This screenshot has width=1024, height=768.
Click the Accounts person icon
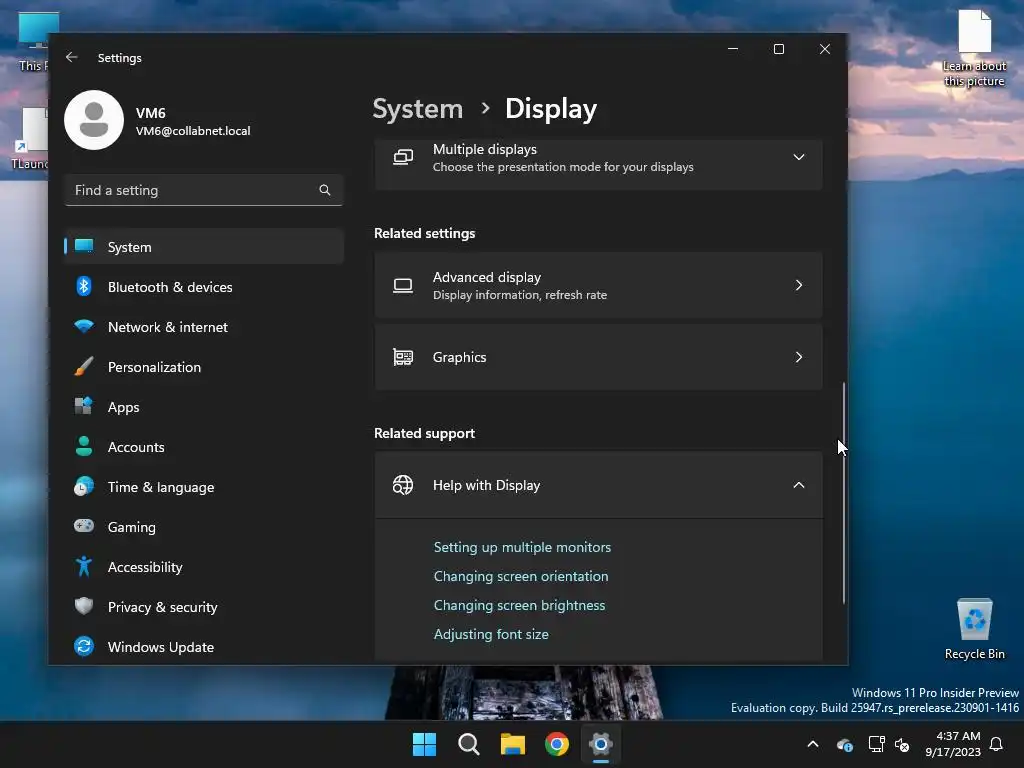point(84,446)
